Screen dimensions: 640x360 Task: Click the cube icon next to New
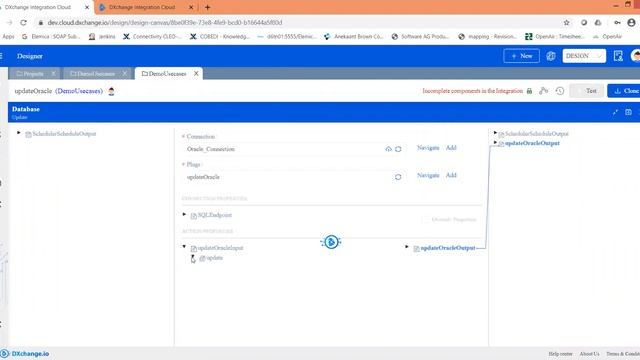551,56
